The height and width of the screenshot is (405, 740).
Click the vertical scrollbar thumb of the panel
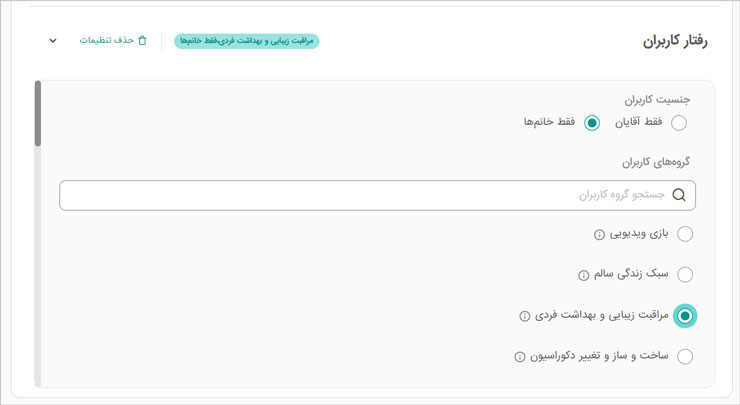[38, 114]
